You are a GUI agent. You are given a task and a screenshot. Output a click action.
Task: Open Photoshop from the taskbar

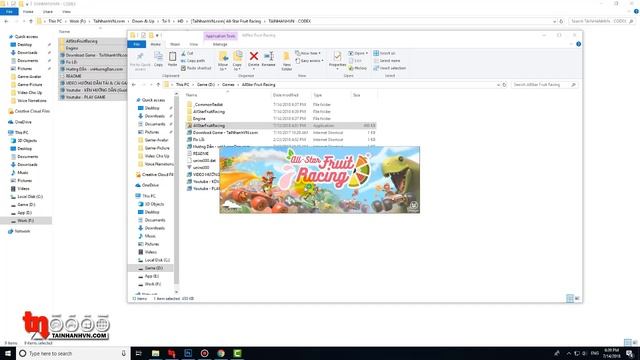point(188,353)
